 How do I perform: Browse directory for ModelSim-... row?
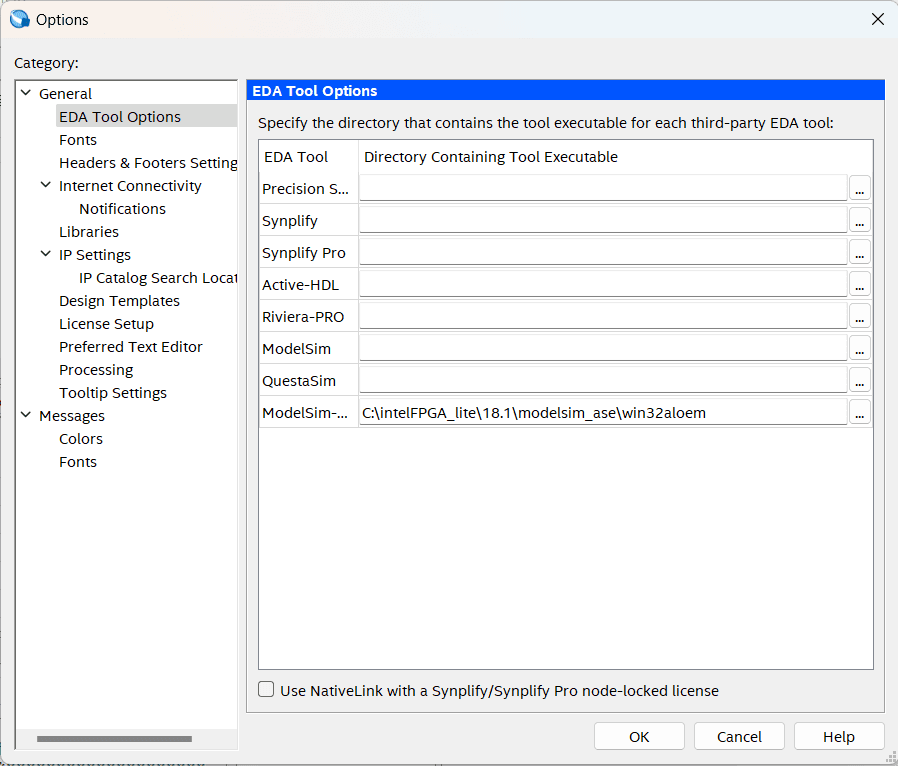860,413
